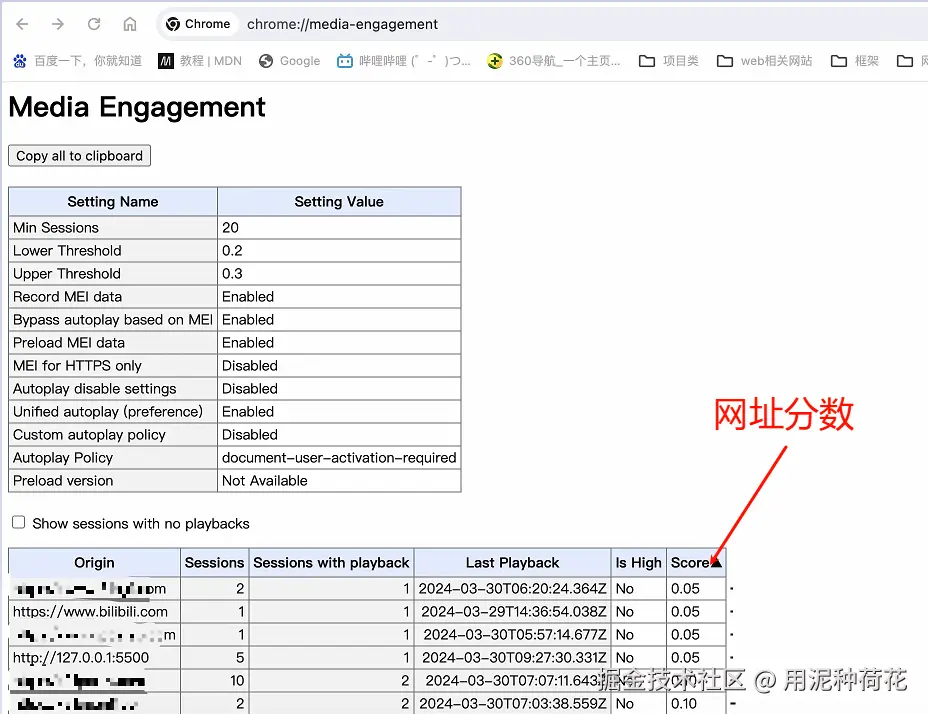
Task: Click the 0.10 score cell
Action: click(695, 703)
